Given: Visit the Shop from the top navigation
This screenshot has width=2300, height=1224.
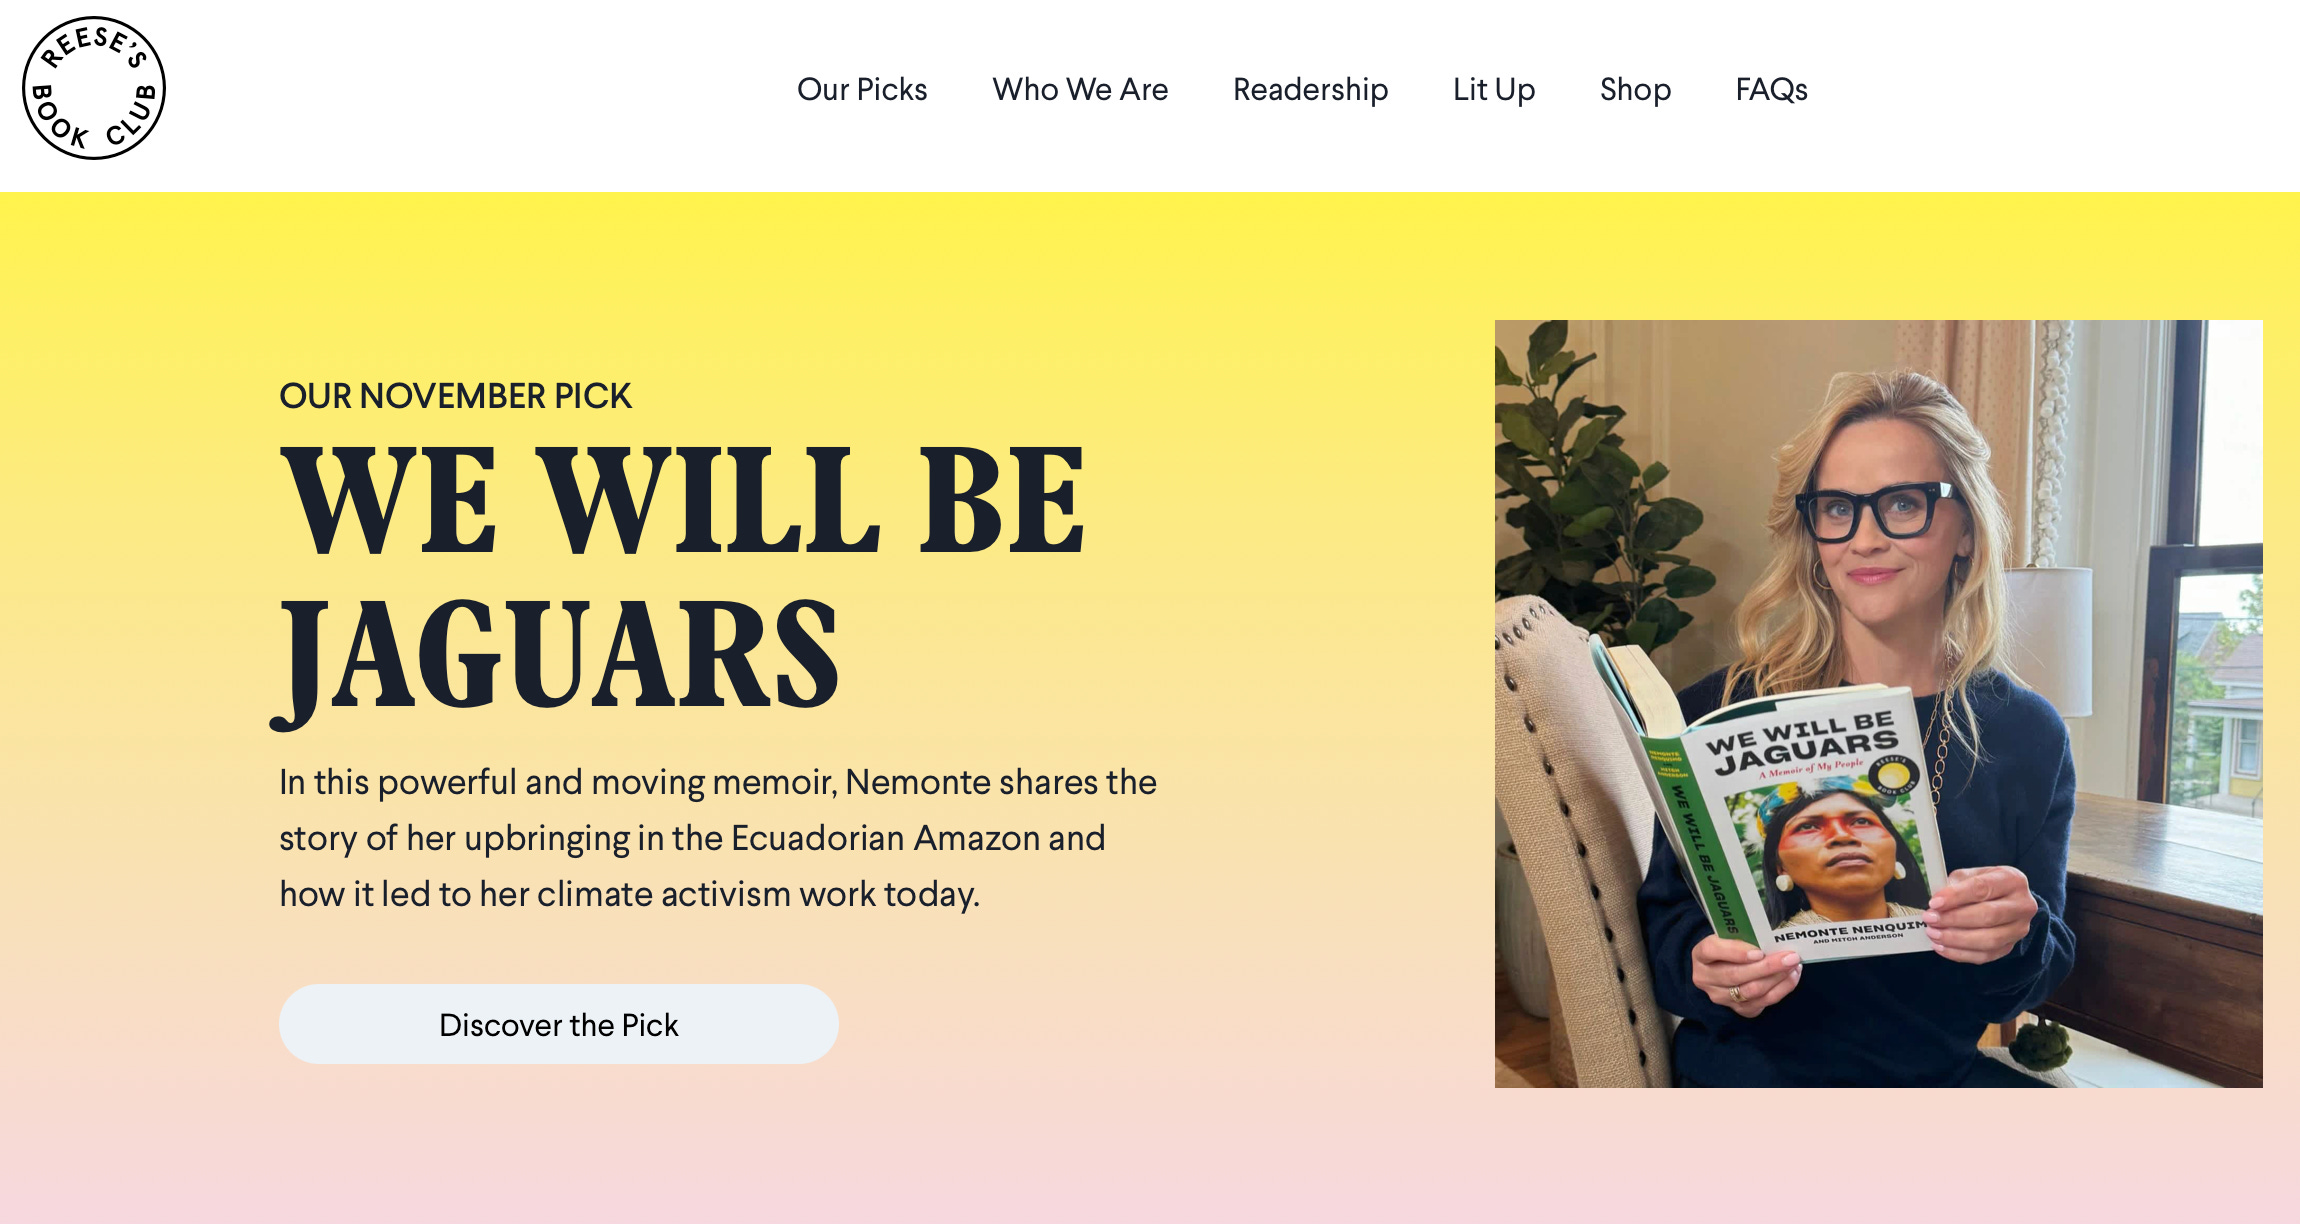Looking at the screenshot, I should tap(1635, 89).
